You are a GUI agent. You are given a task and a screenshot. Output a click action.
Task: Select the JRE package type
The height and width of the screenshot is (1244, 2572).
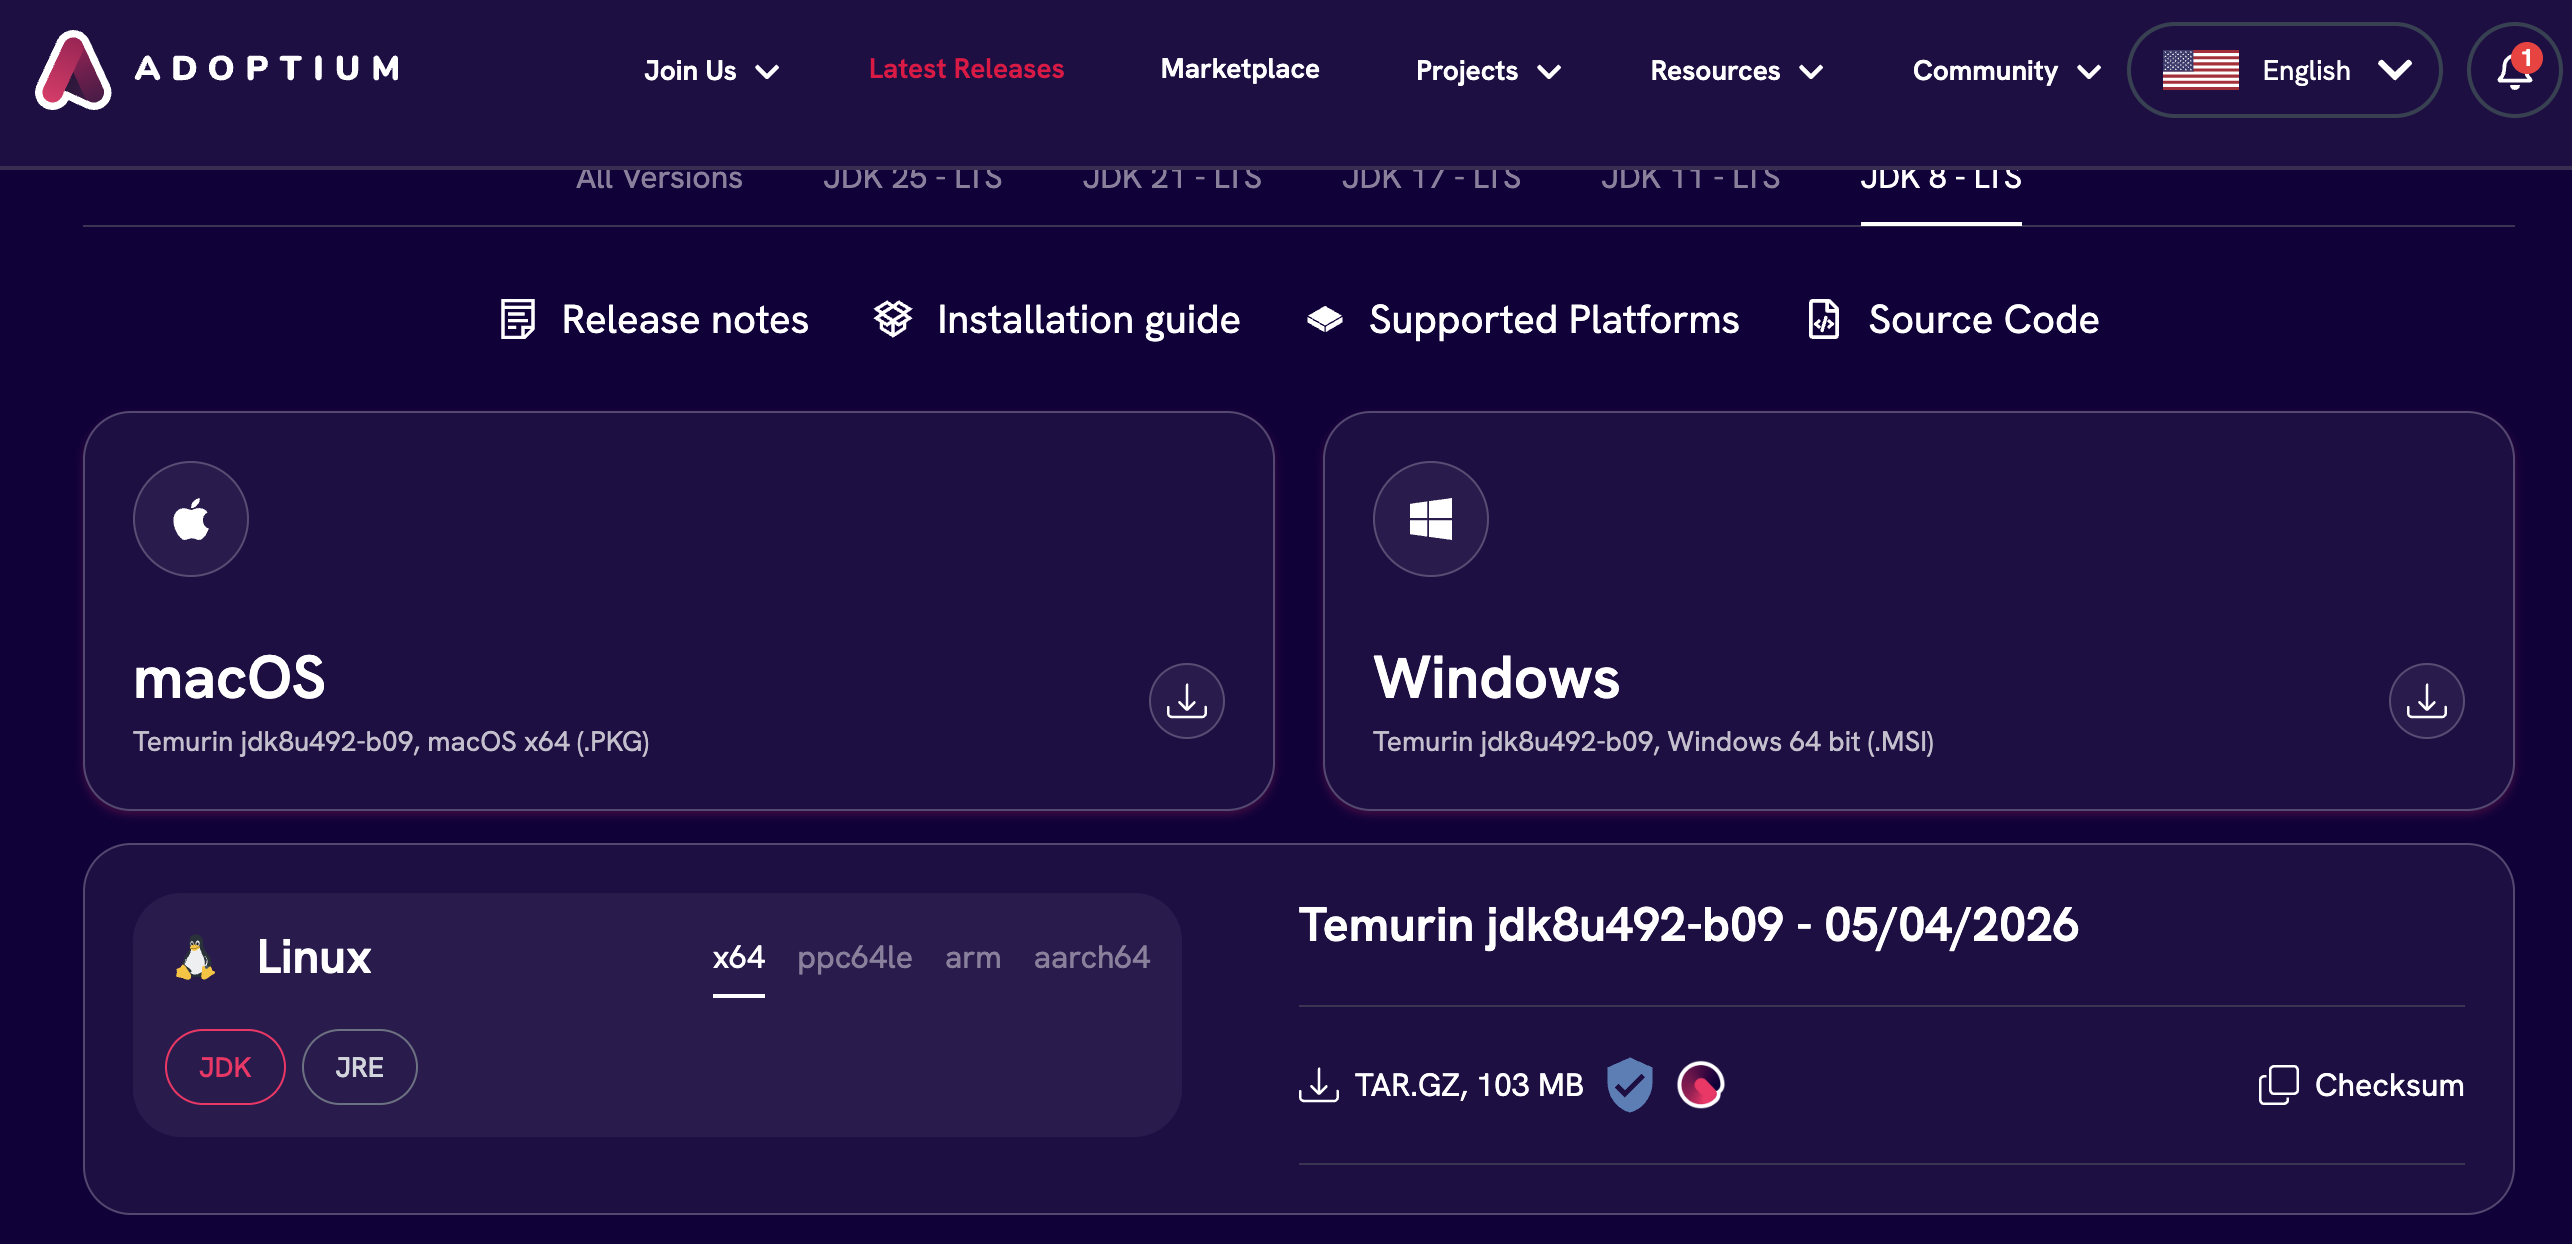tap(359, 1067)
